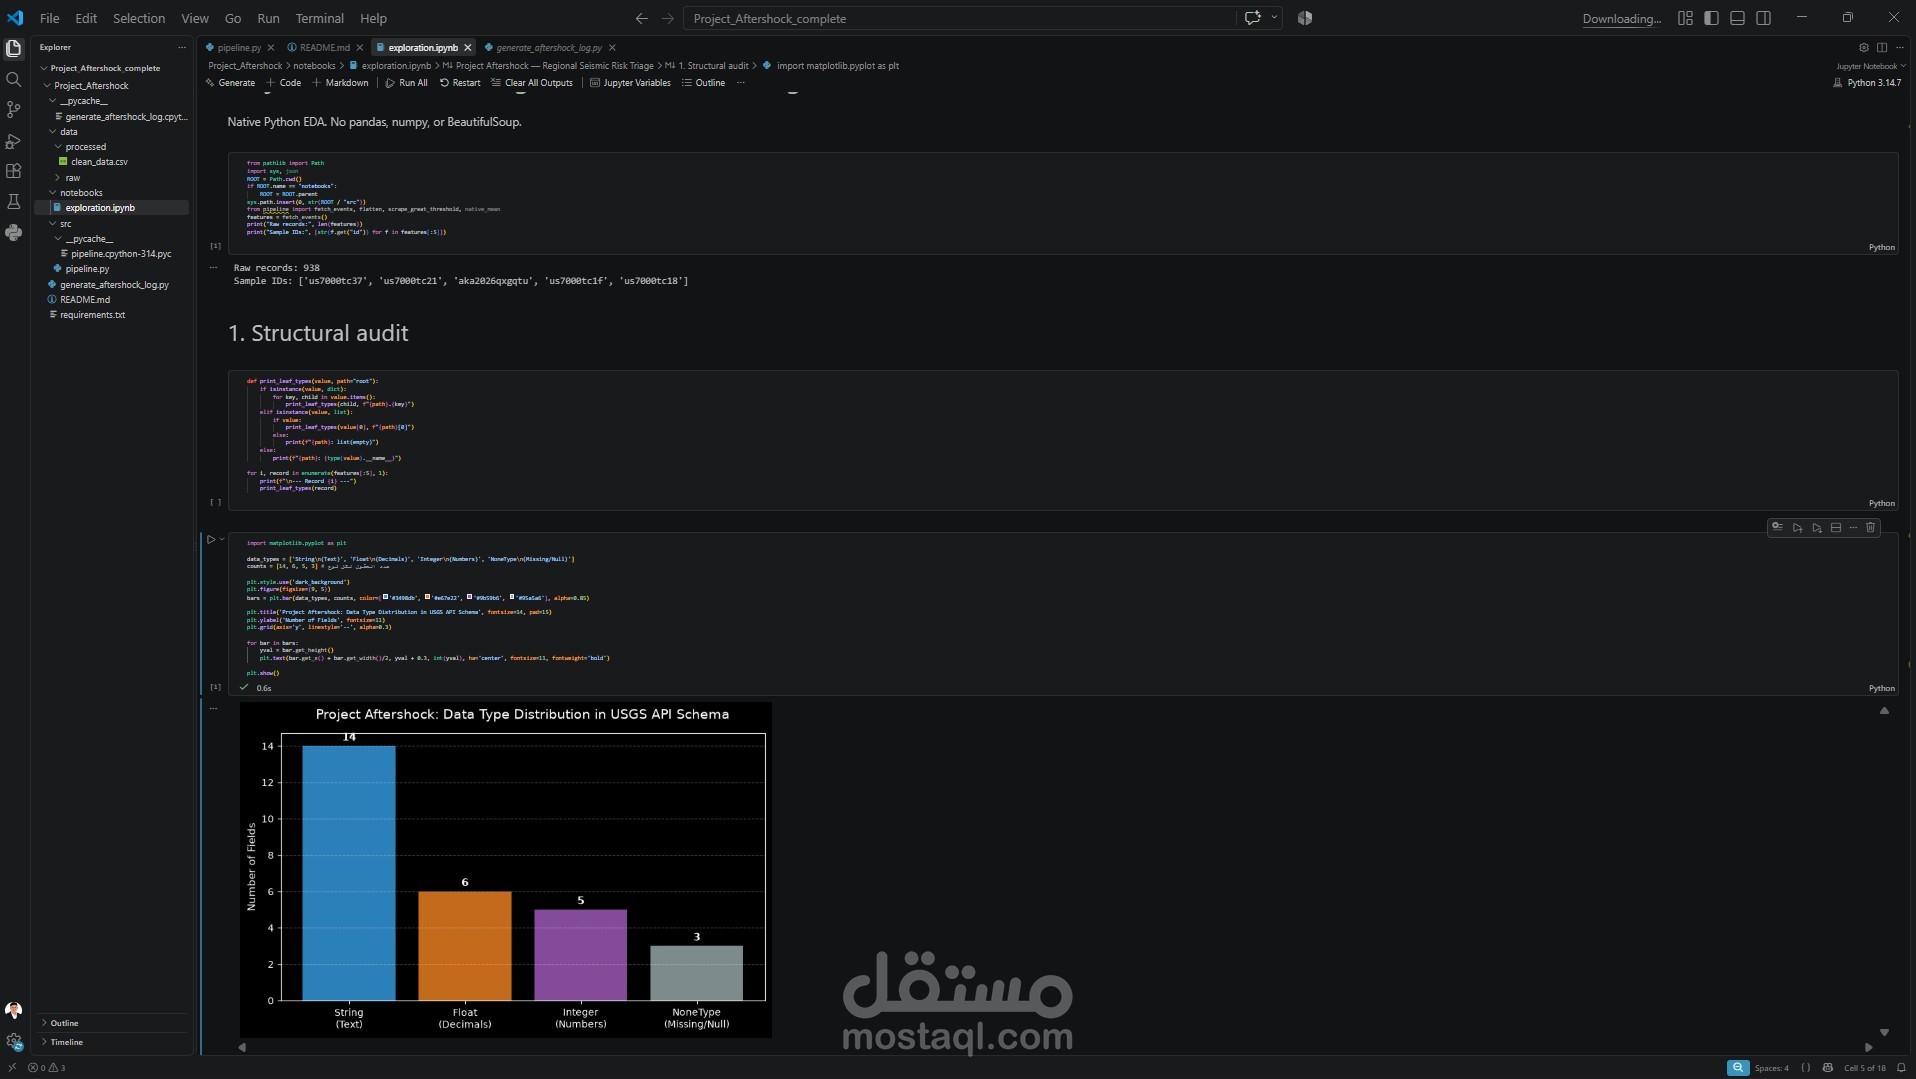Split the current notebook cell
This screenshot has height=1079, width=1916.
[x=1835, y=527]
